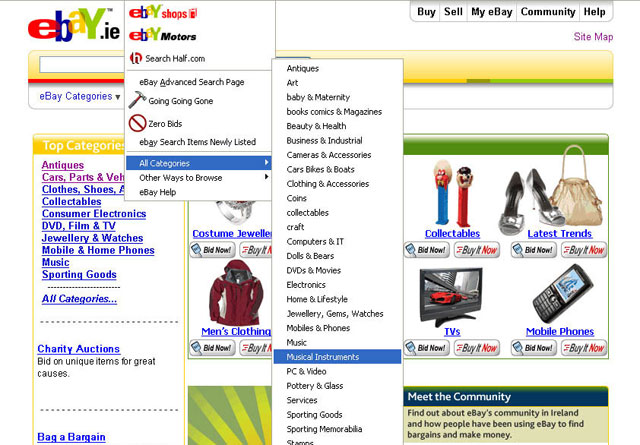The image size is (640, 445).
Task: Choose baby & Maternity category
Action: click(318, 97)
